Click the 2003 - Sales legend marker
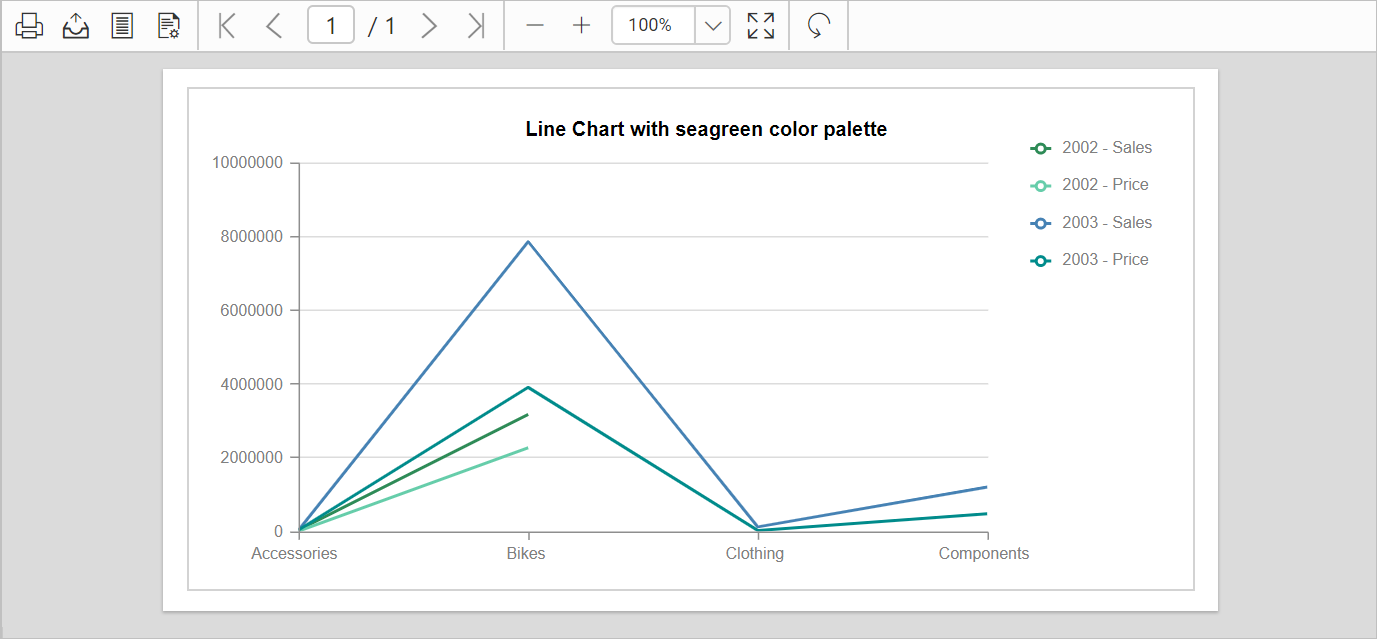 (1040, 223)
